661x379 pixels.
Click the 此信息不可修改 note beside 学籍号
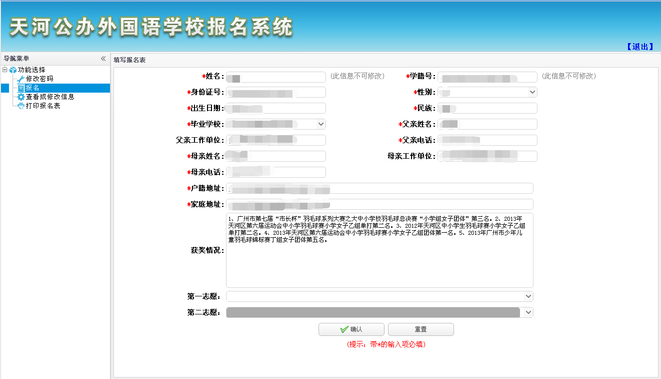pyautogui.click(x=569, y=76)
